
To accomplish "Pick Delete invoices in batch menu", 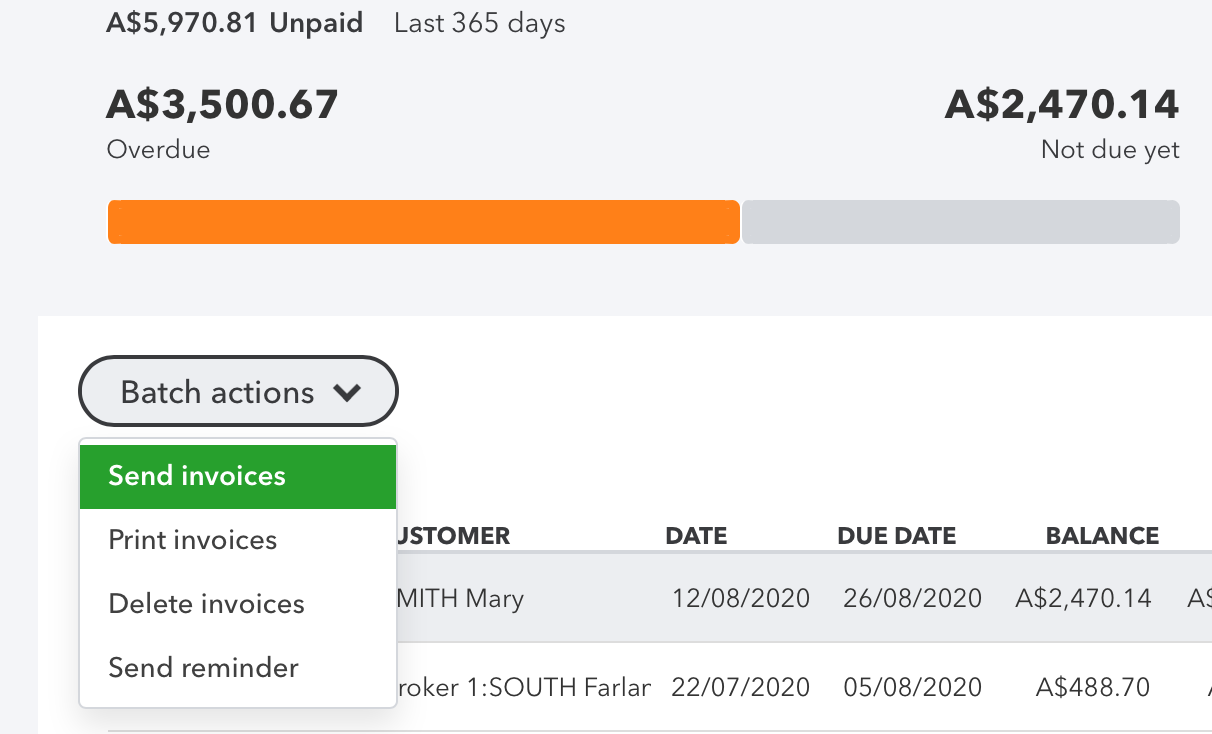I will [206, 604].
